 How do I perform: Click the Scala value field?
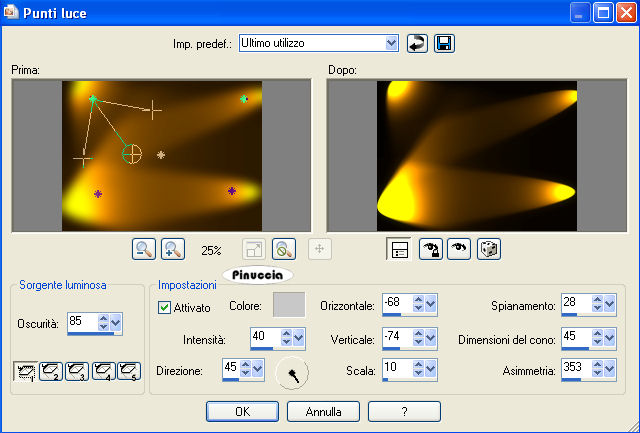[398, 368]
